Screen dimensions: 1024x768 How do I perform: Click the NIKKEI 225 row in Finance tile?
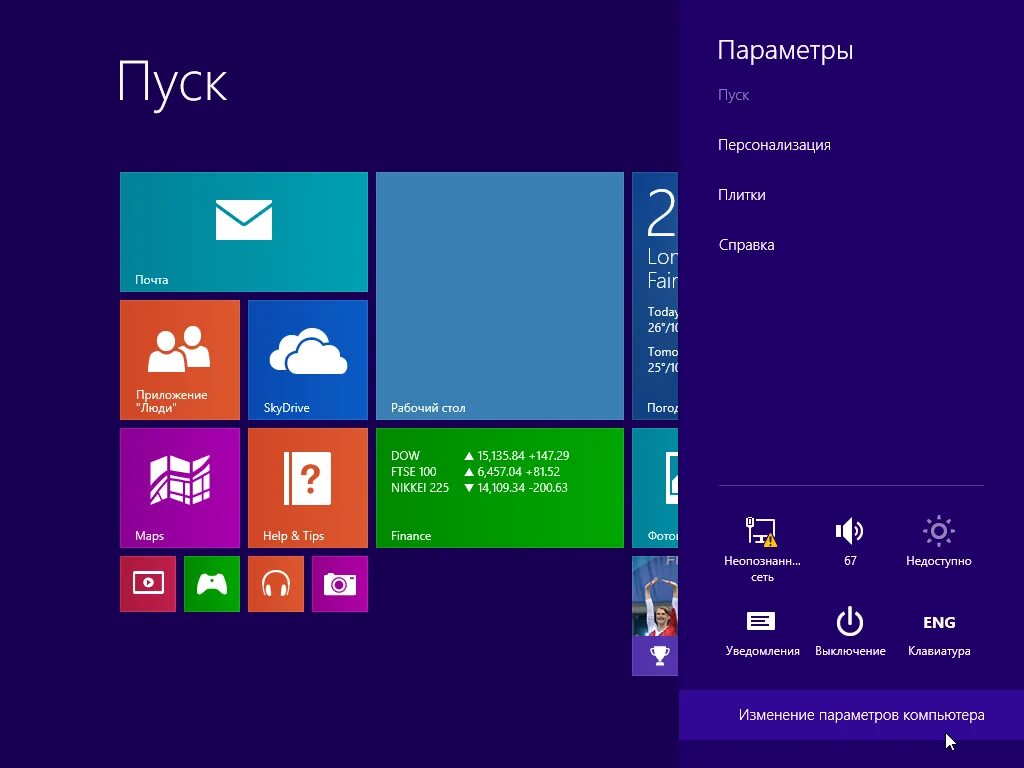point(479,488)
